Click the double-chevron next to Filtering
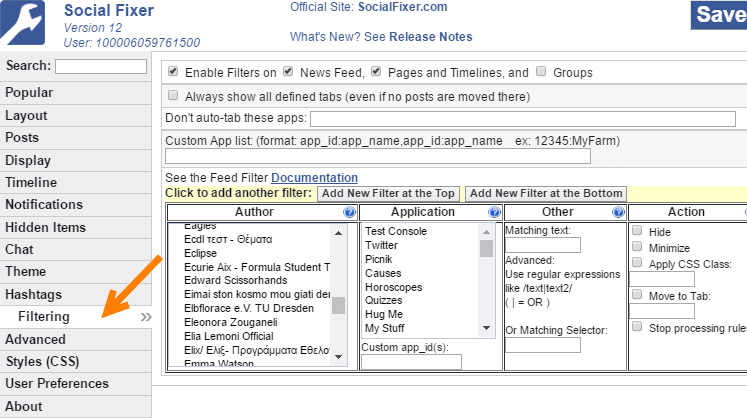747x418 pixels. click(146, 317)
